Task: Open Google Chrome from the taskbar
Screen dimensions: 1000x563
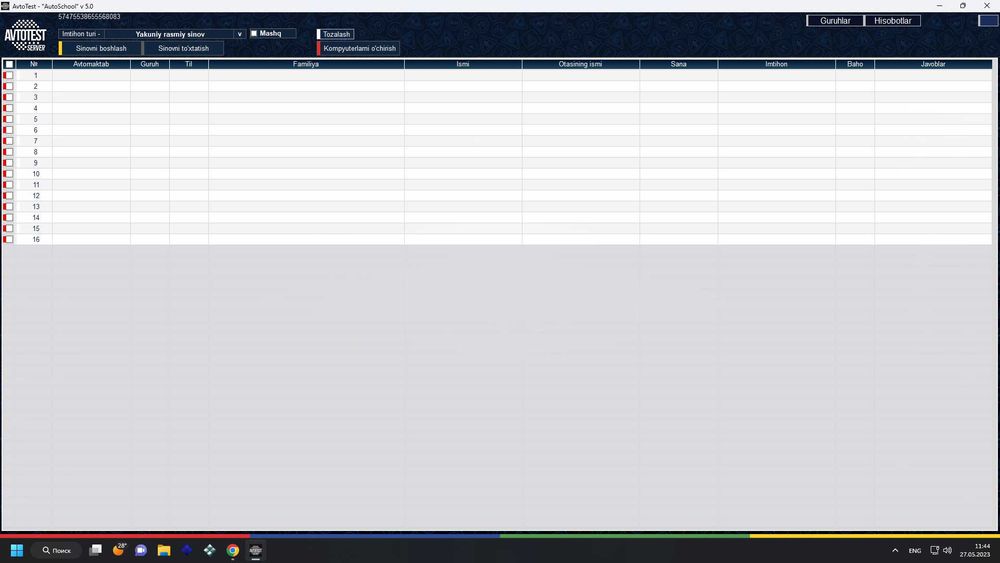Action: pyautogui.click(x=233, y=550)
